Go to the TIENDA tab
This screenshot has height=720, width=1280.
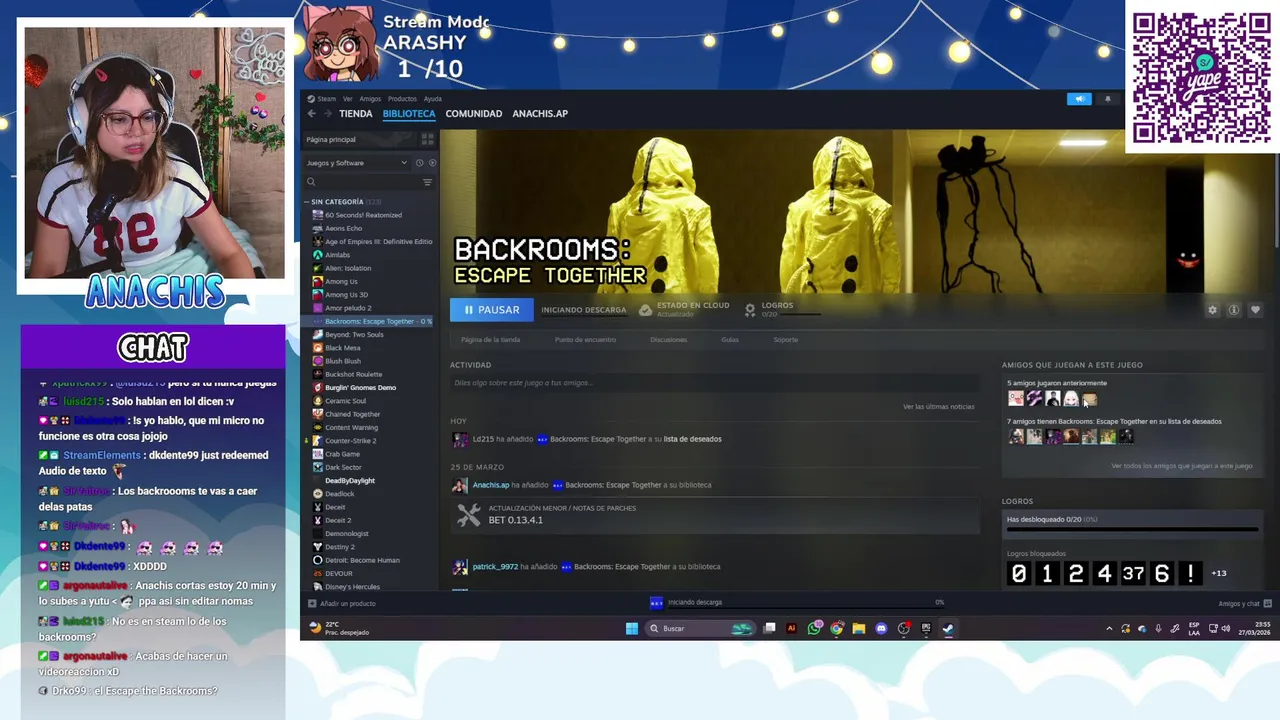356,114
